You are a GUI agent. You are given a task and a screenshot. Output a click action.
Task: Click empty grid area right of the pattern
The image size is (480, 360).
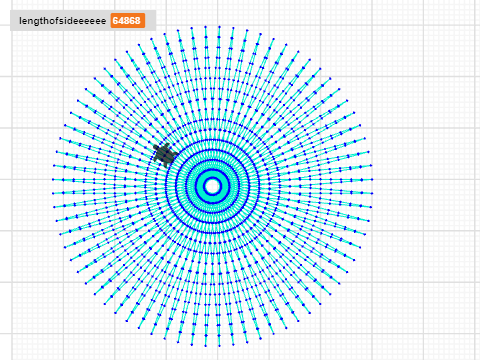tap(427, 187)
